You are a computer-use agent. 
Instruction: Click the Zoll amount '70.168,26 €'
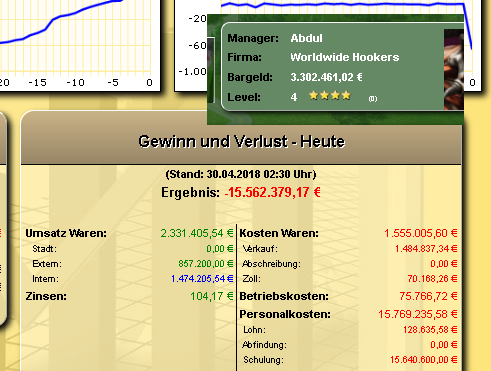pos(432,279)
